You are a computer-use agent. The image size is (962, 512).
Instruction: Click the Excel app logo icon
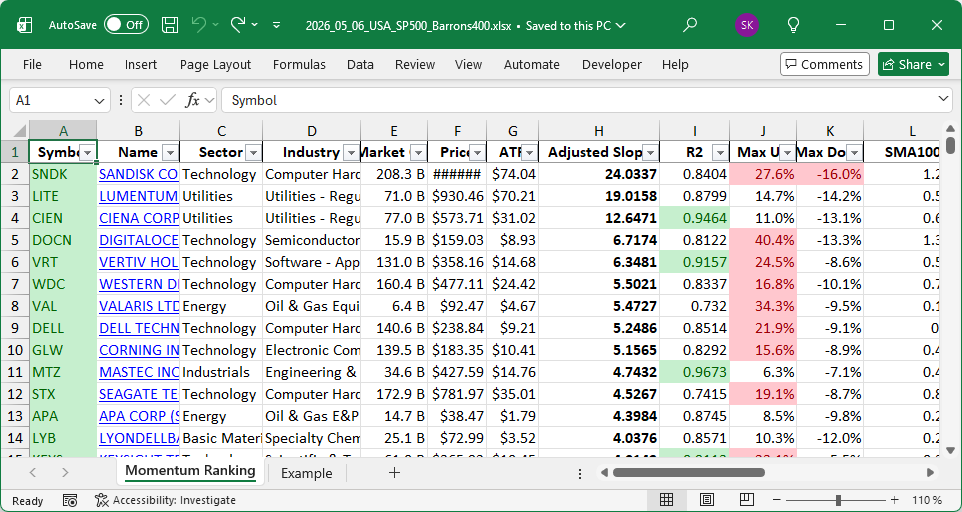click(x=25, y=25)
